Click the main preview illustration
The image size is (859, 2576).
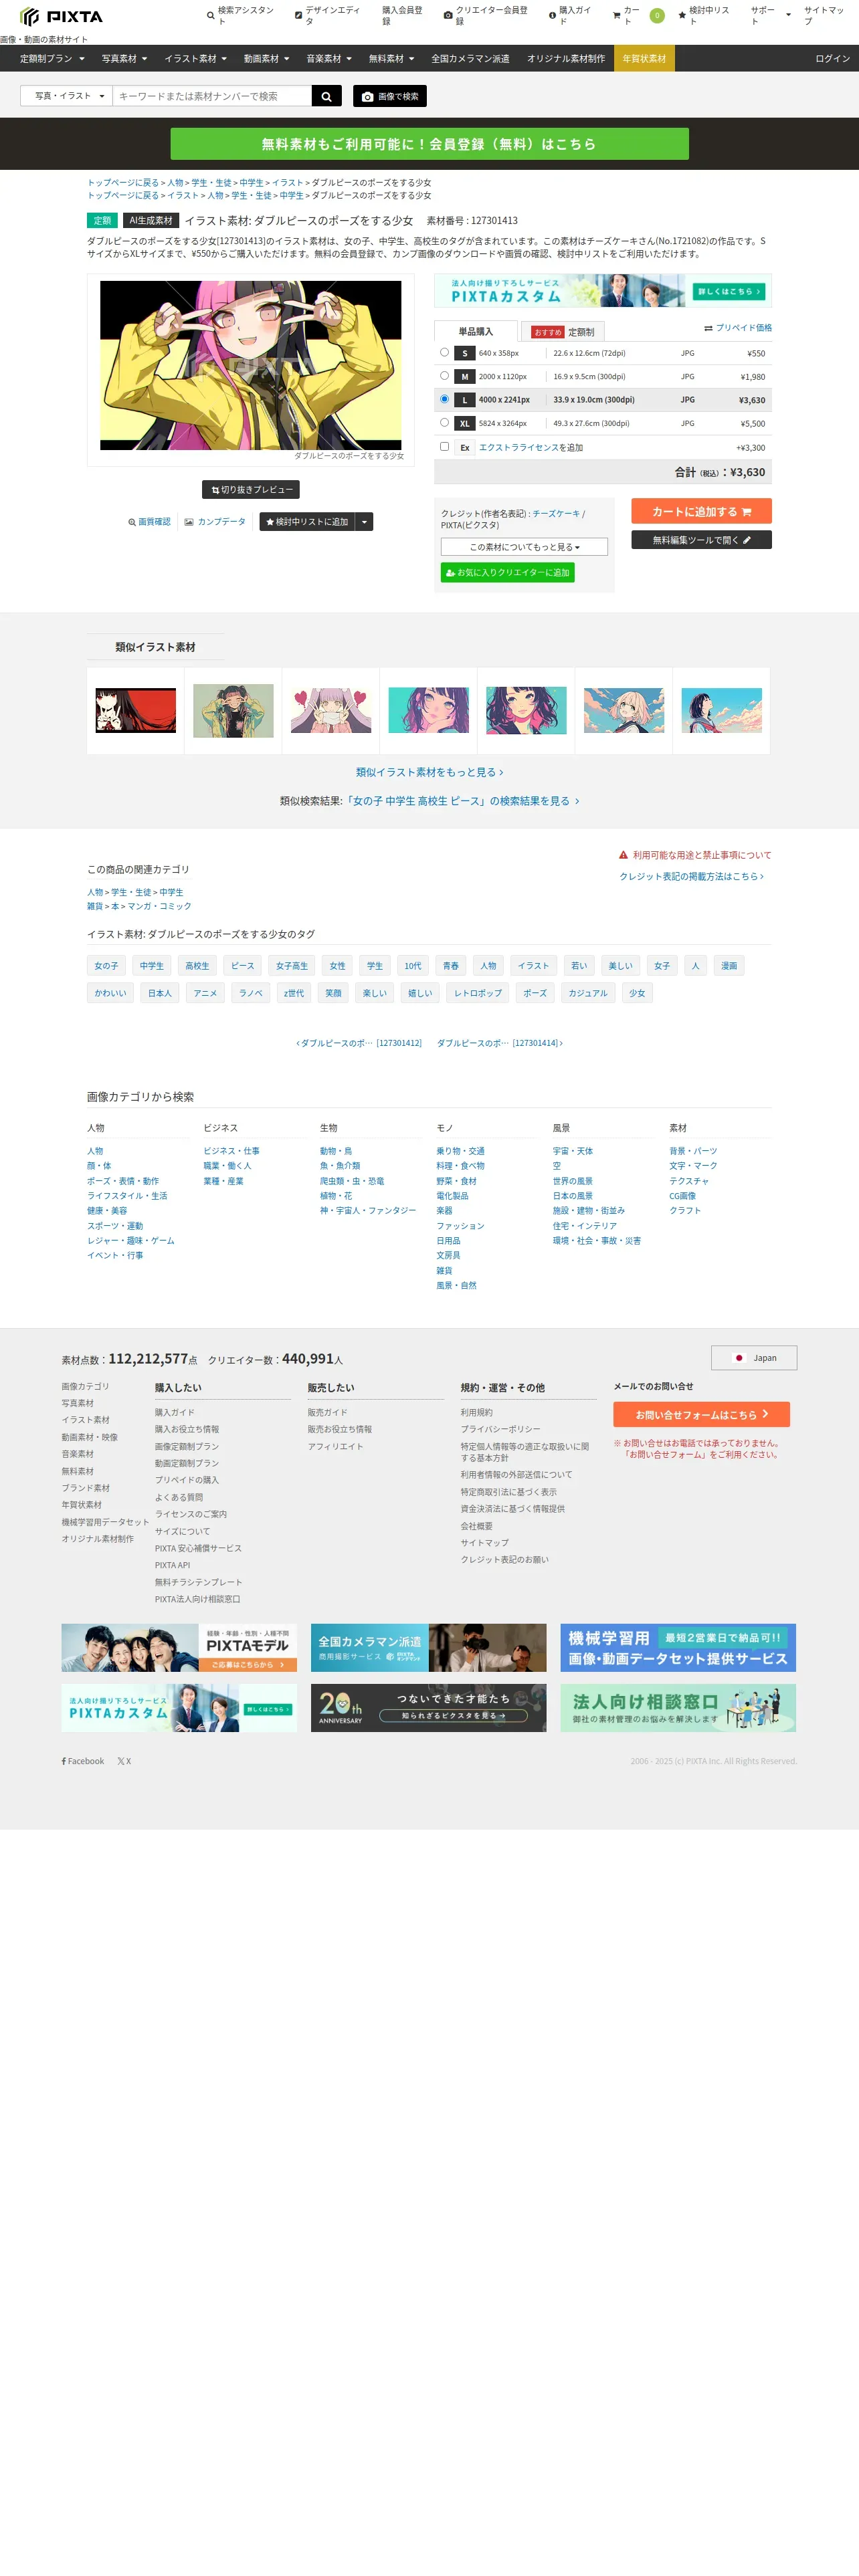[x=250, y=365]
